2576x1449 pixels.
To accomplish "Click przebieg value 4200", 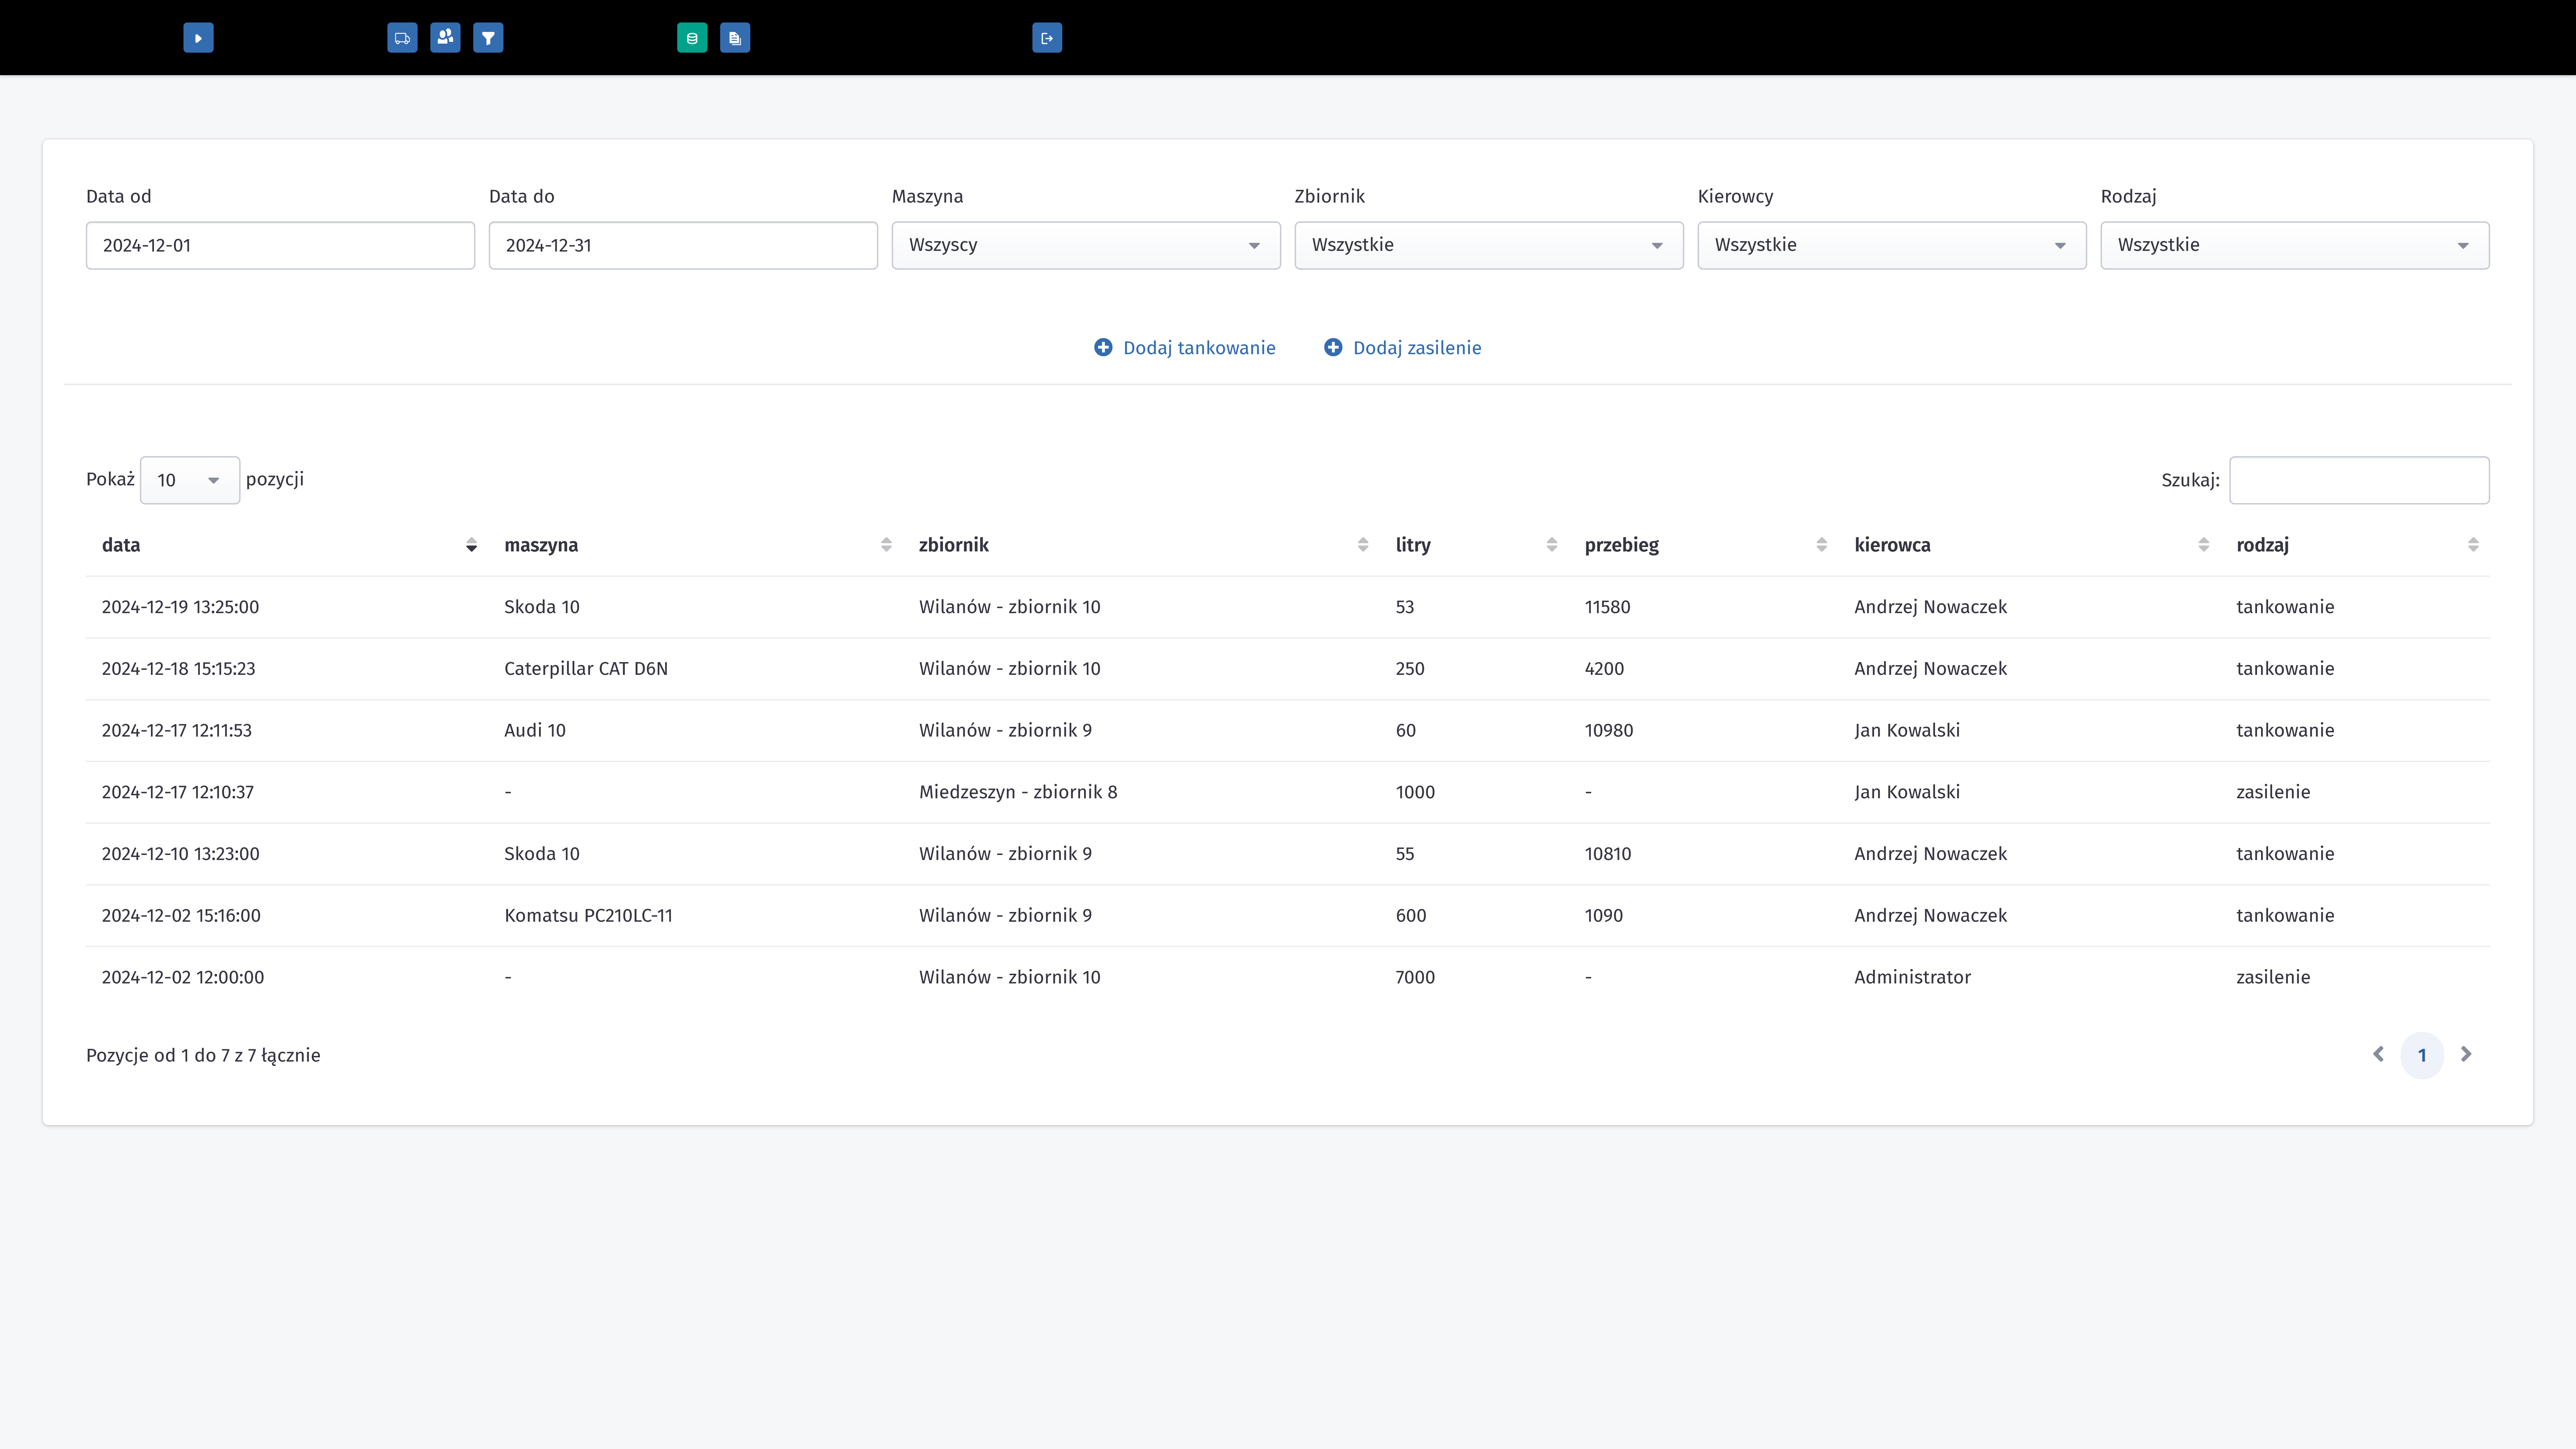I will [1604, 669].
